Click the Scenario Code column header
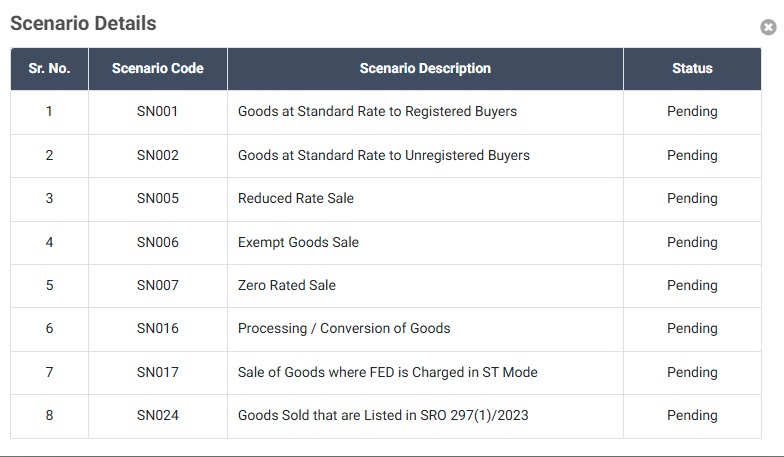784x457 pixels. pyautogui.click(x=157, y=69)
